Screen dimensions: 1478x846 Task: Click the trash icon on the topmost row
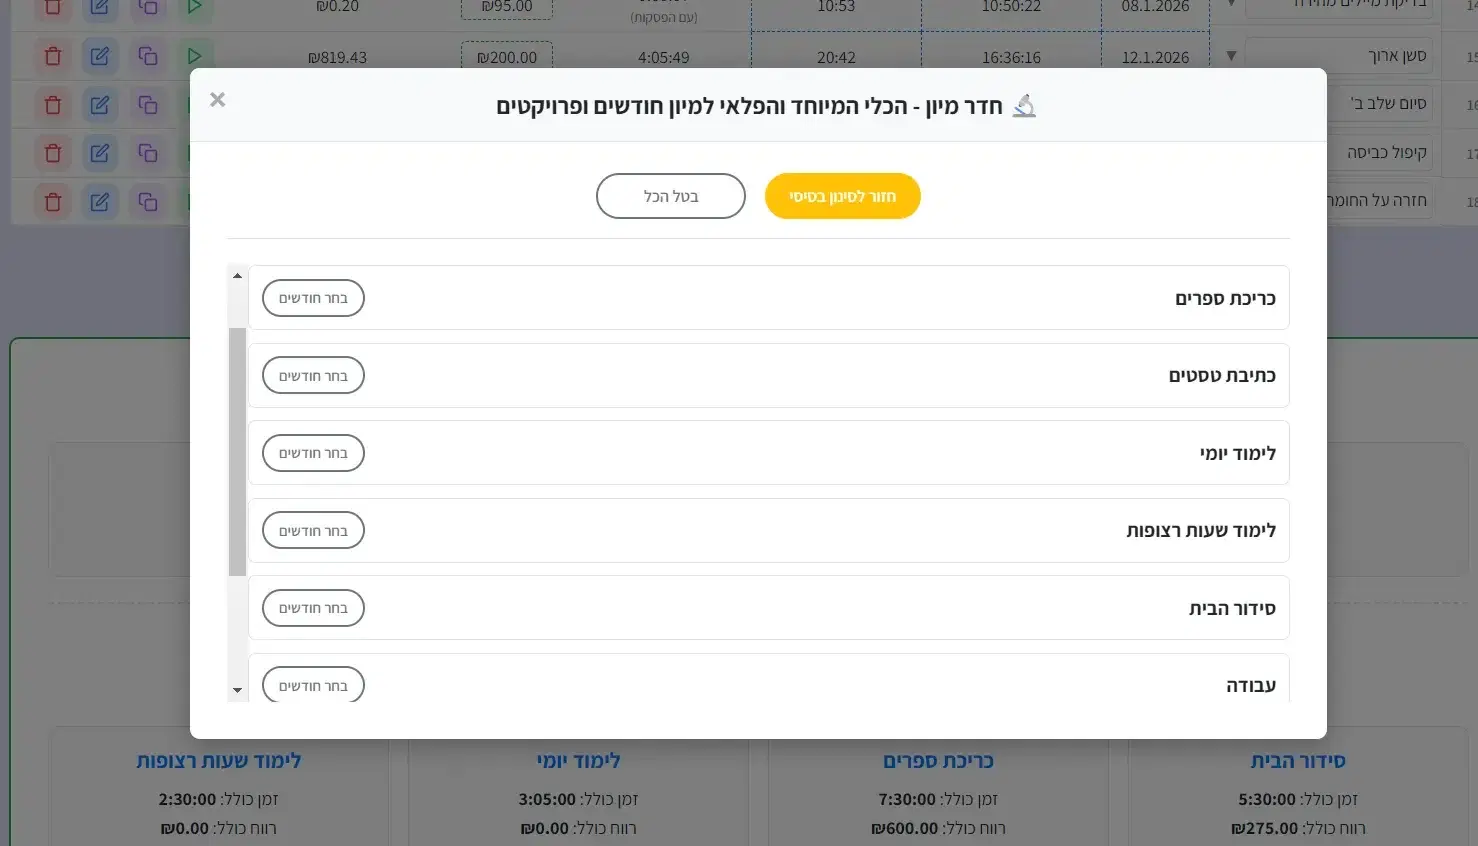tap(52, 8)
